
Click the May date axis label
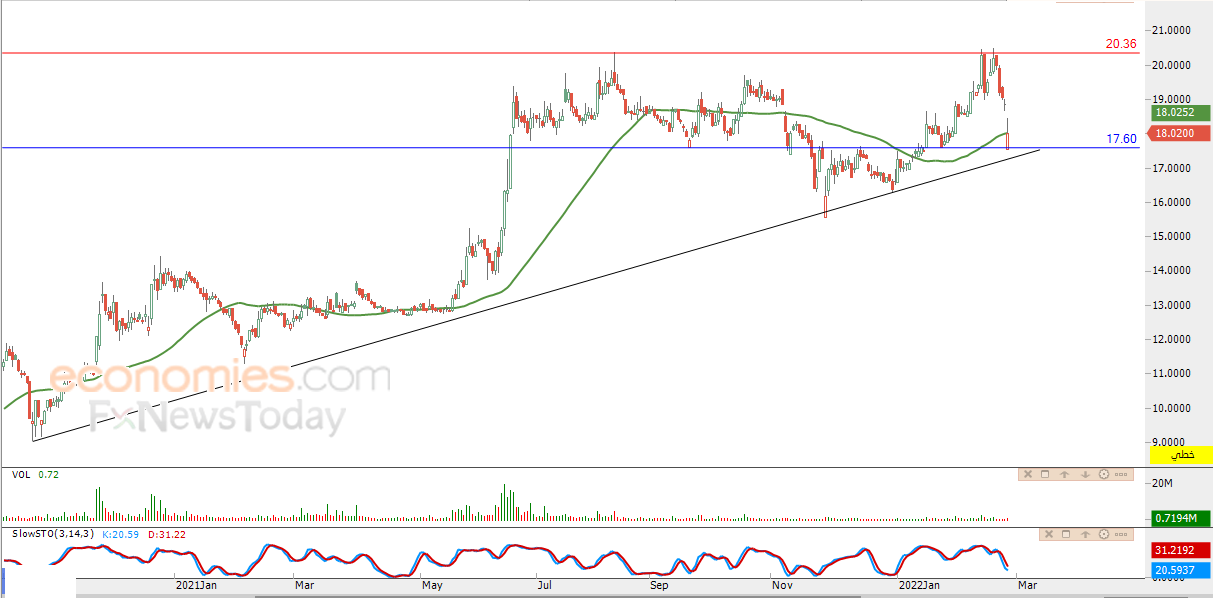(x=432, y=584)
